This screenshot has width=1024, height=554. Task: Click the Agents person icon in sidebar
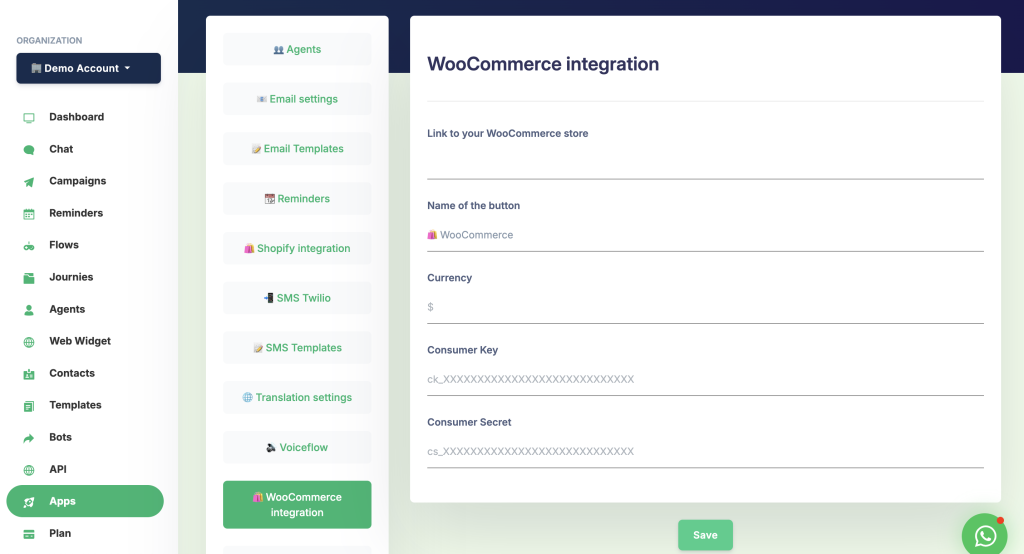[x=29, y=310]
